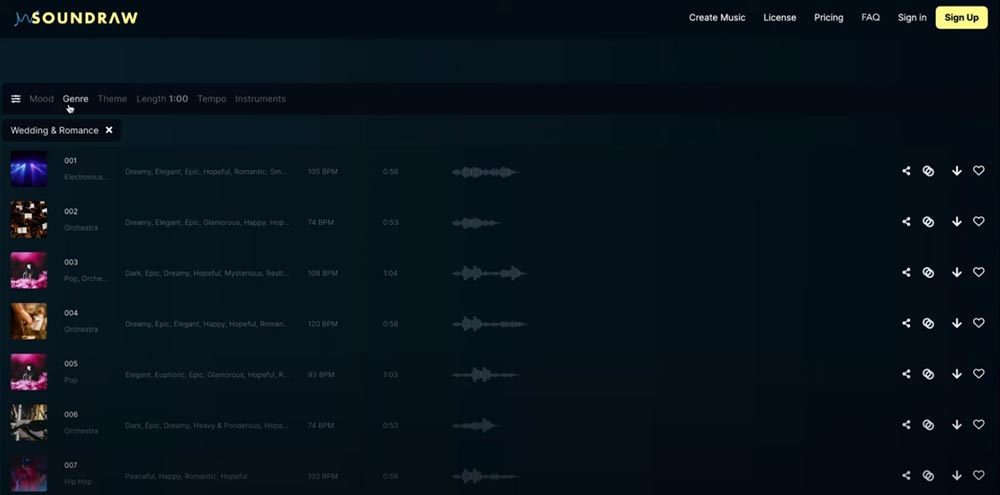Viewport: 1000px width, 495px height.
Task: Seek in track 001 waveform
Action: (x=485, y=172)
